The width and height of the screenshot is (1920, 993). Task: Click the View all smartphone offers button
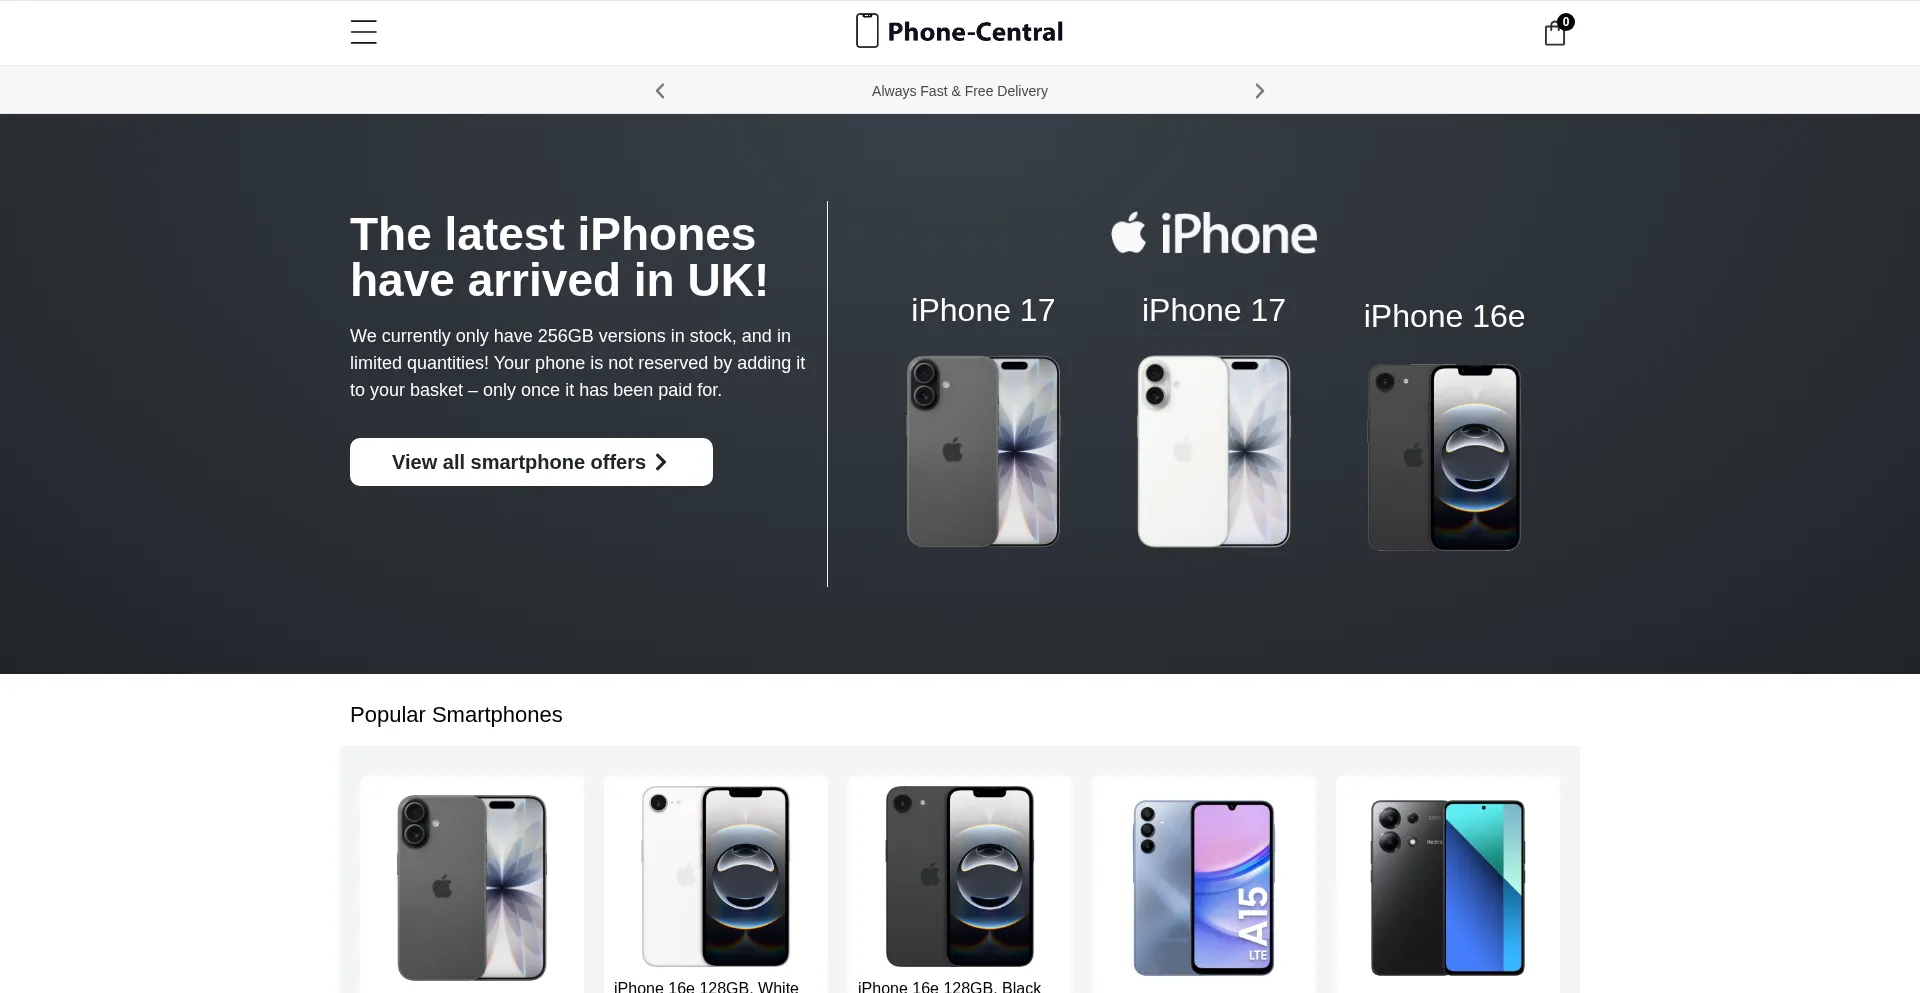(531, 462)
